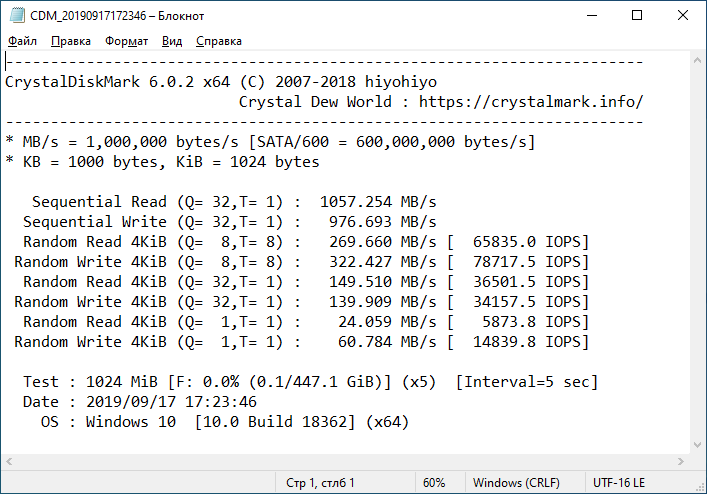Screen dimensions: 707x494
Task: Click the Windows 10 Build 18362 line
Action: click(x=225, y=422)
